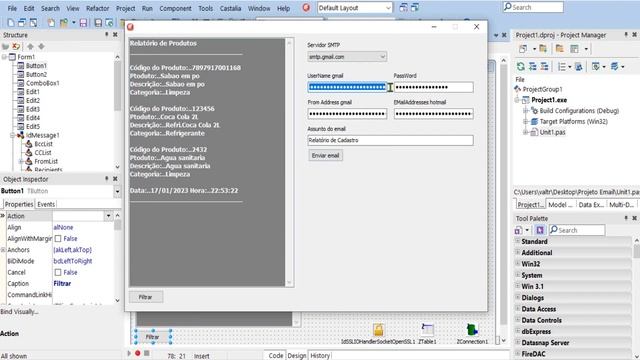Switch to the Events tab
This screenshot has width=640, height=360.
(x=46, y=204)
